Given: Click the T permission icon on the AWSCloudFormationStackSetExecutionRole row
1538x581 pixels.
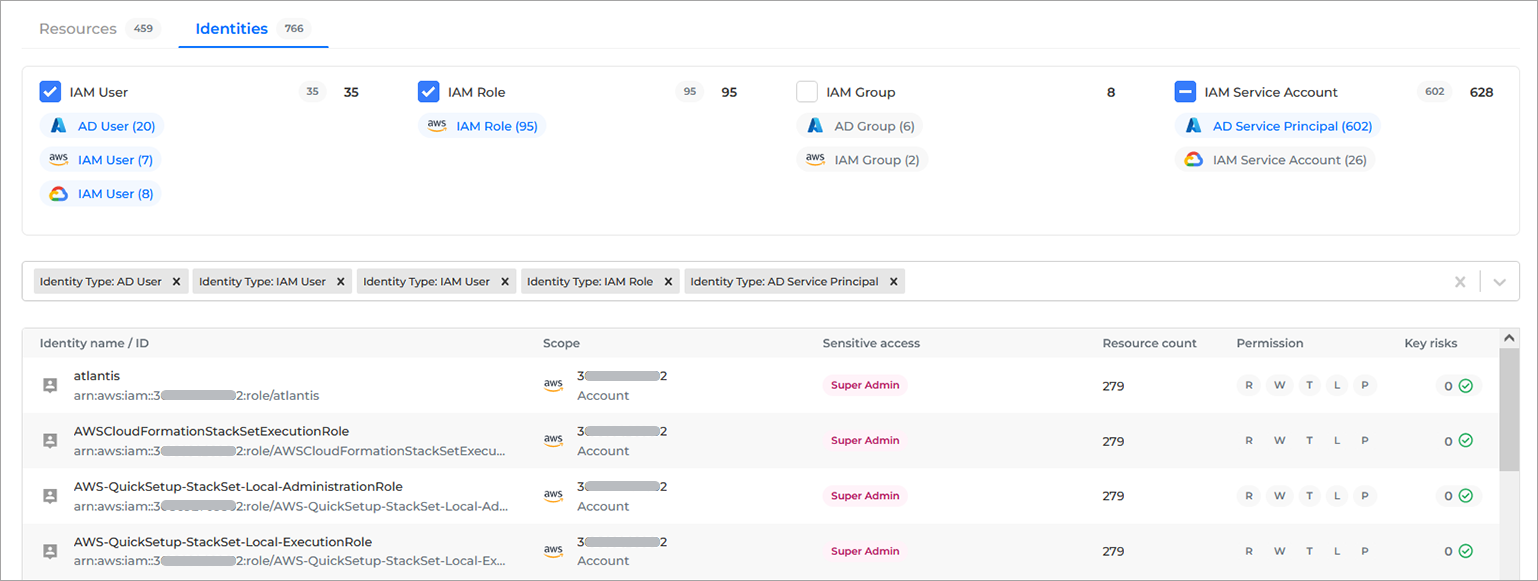Looking at the screenshot, I should click(1309, 440).
